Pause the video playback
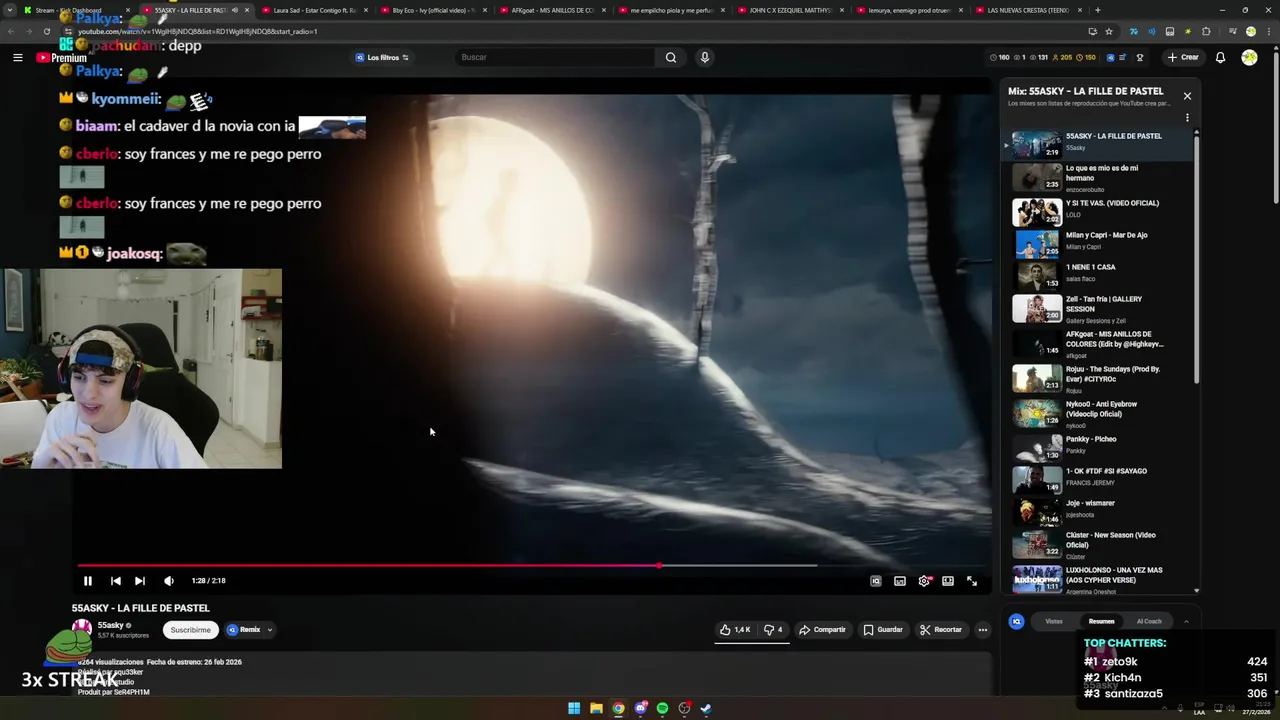1280x720 pixels. point(88,581)
